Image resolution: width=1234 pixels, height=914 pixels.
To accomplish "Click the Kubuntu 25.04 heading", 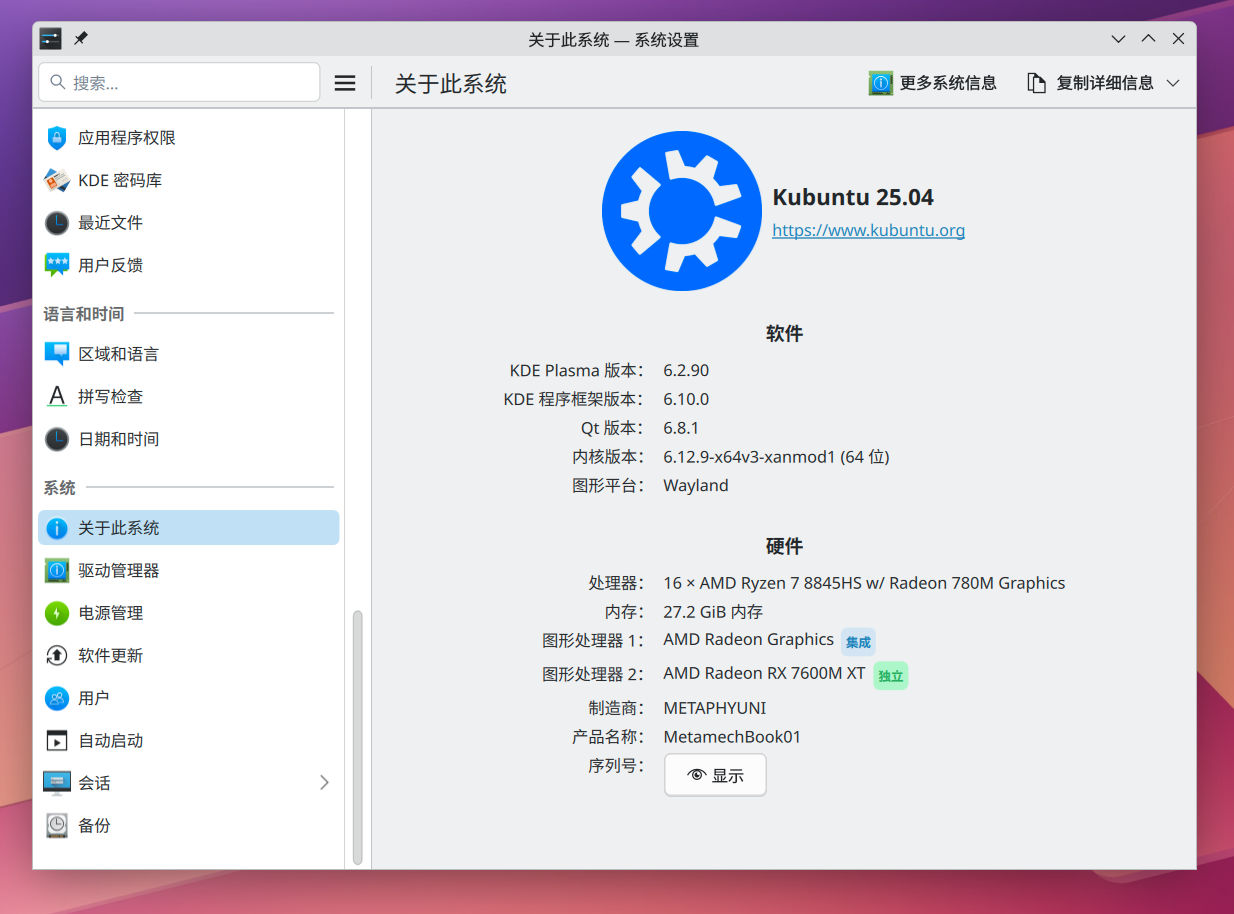I will click(853, 198).
